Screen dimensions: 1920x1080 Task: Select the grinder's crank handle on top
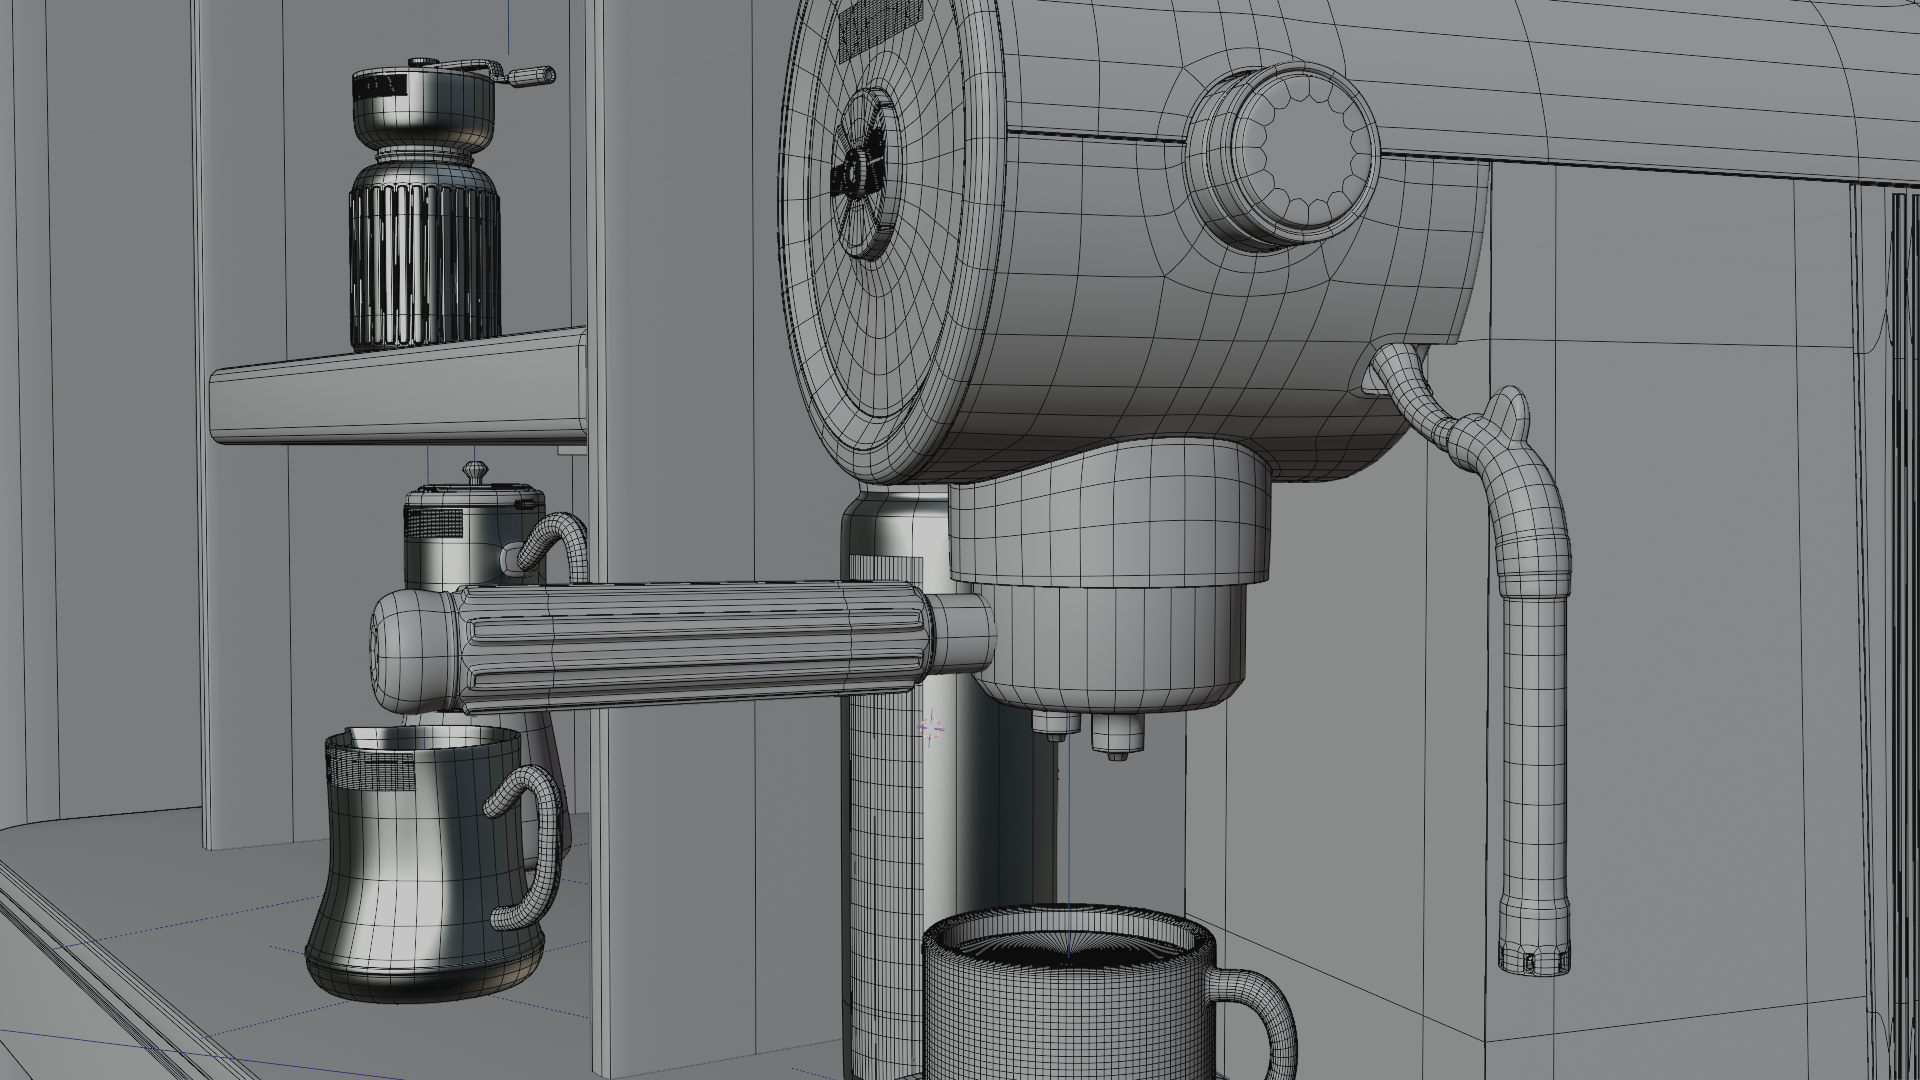tap(483, 72)
